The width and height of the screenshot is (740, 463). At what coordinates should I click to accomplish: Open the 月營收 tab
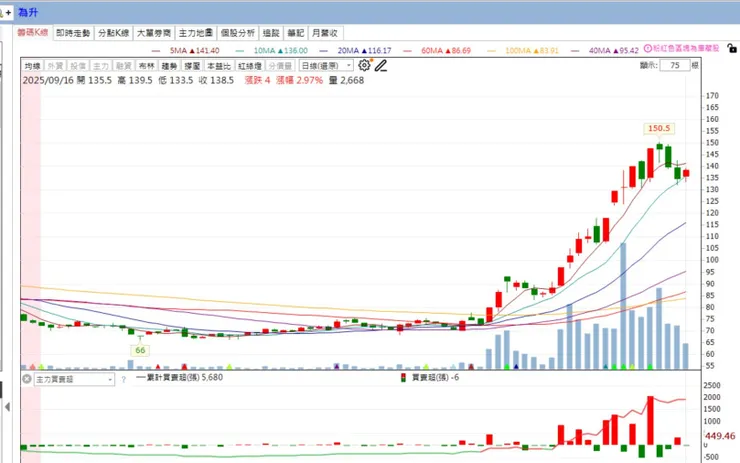[x=325, y=33]
